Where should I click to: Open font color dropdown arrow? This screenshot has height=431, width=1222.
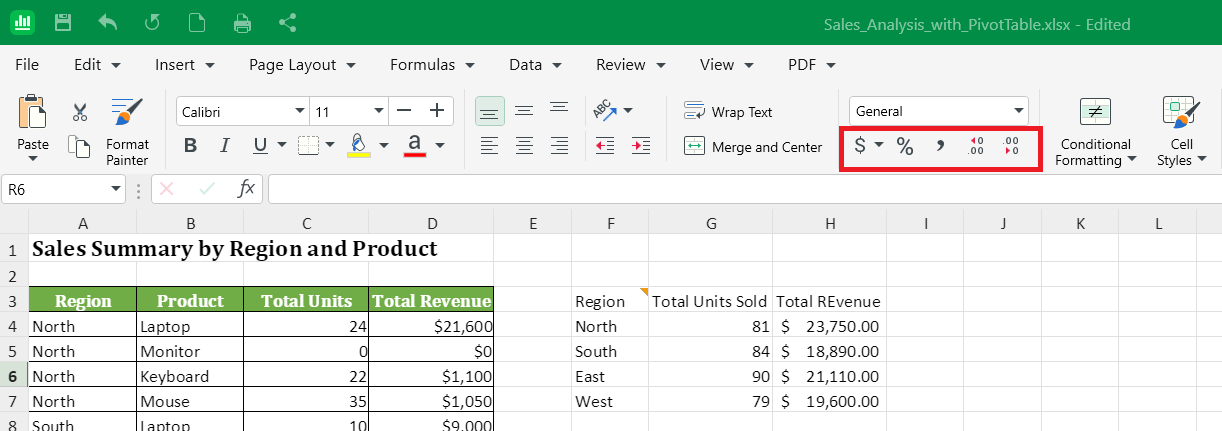[x=440, y=146]
